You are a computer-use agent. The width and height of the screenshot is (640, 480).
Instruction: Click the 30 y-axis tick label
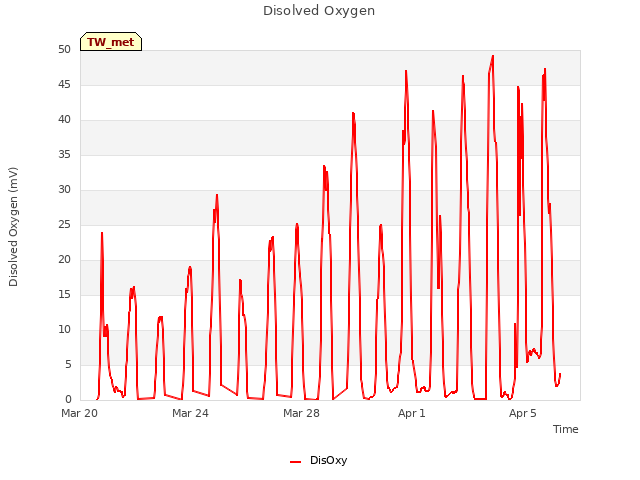point(64,189)
